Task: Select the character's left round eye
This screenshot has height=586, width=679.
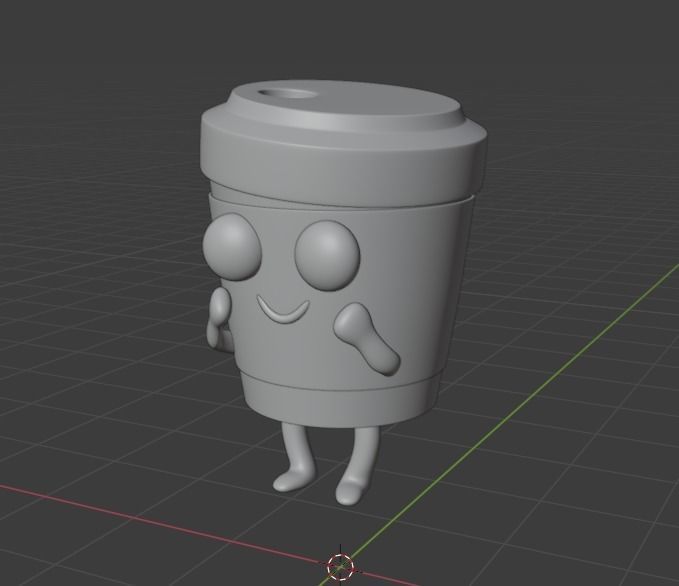Action: point(232,246)
